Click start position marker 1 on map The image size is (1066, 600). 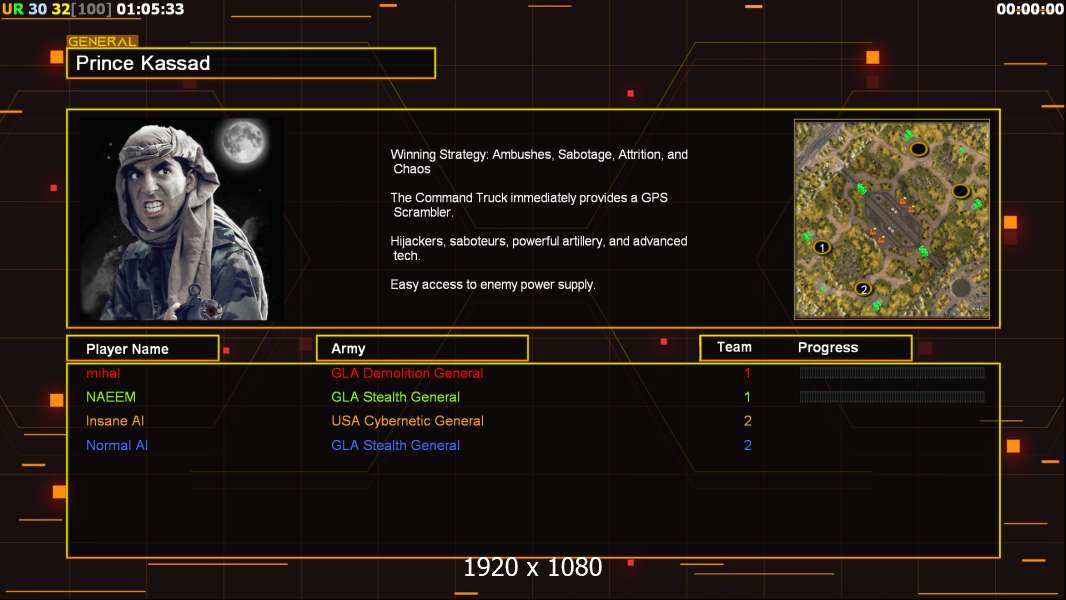(822, 247)
